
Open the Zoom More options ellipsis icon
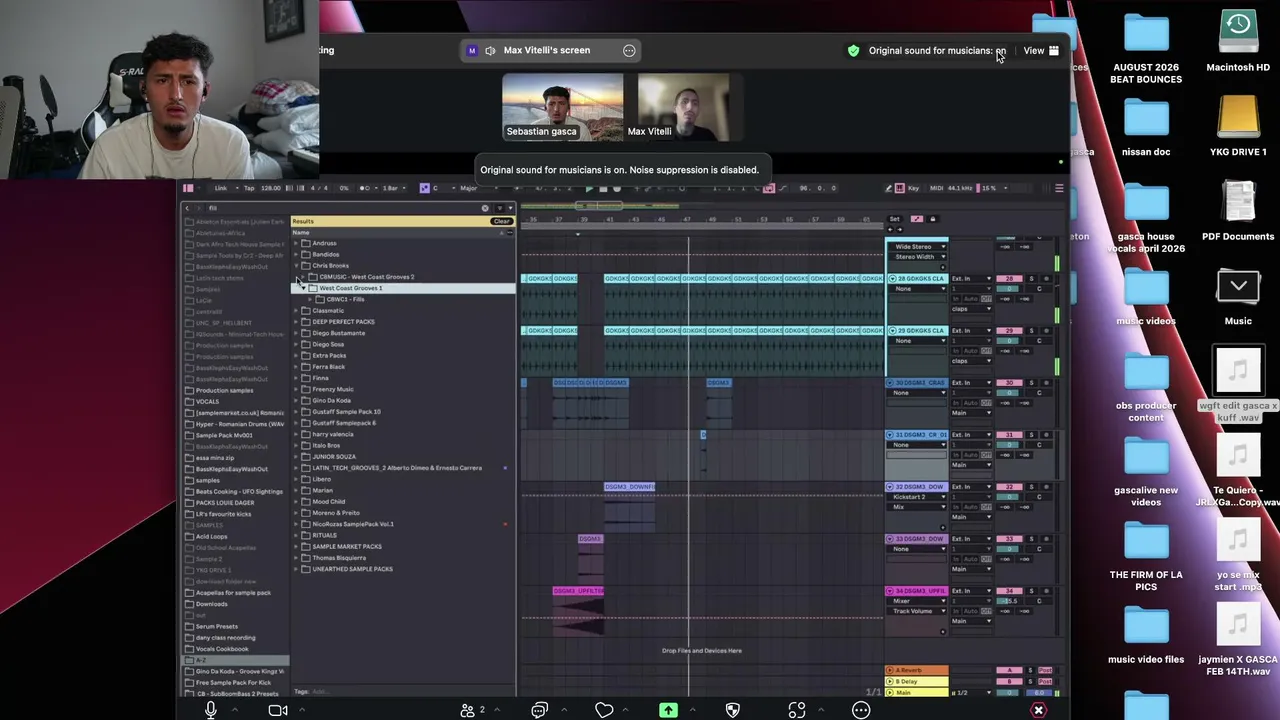point(861,710)
